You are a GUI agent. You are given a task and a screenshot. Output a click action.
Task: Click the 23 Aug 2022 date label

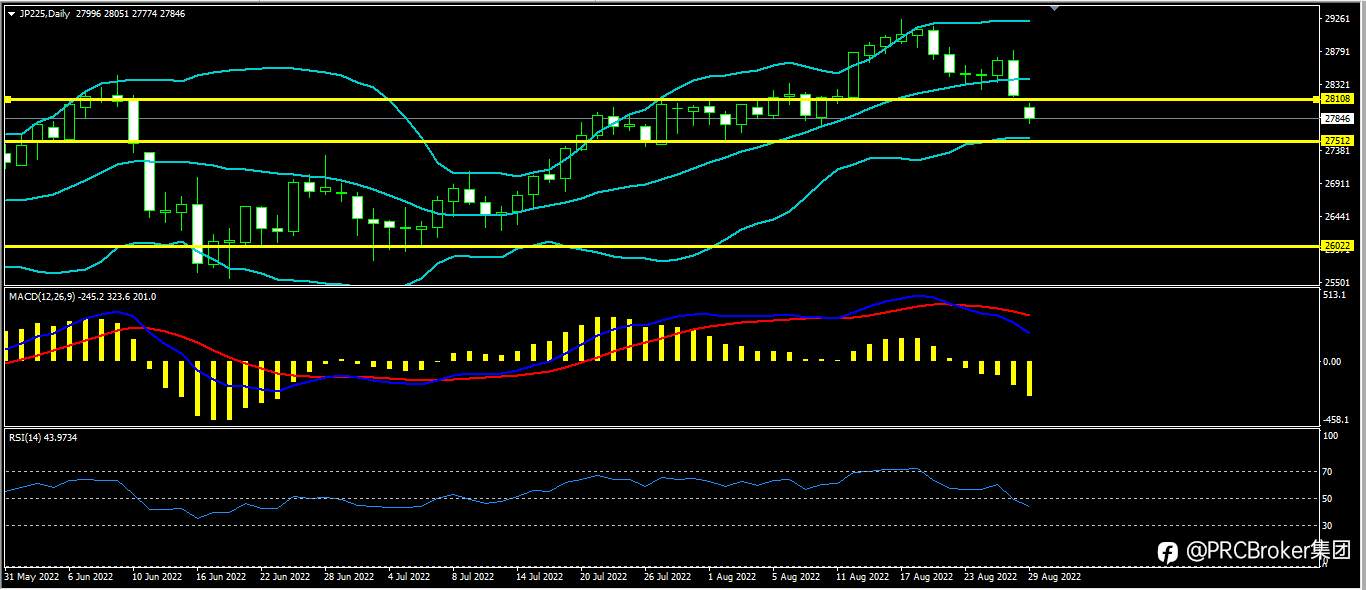coord(990,577)
